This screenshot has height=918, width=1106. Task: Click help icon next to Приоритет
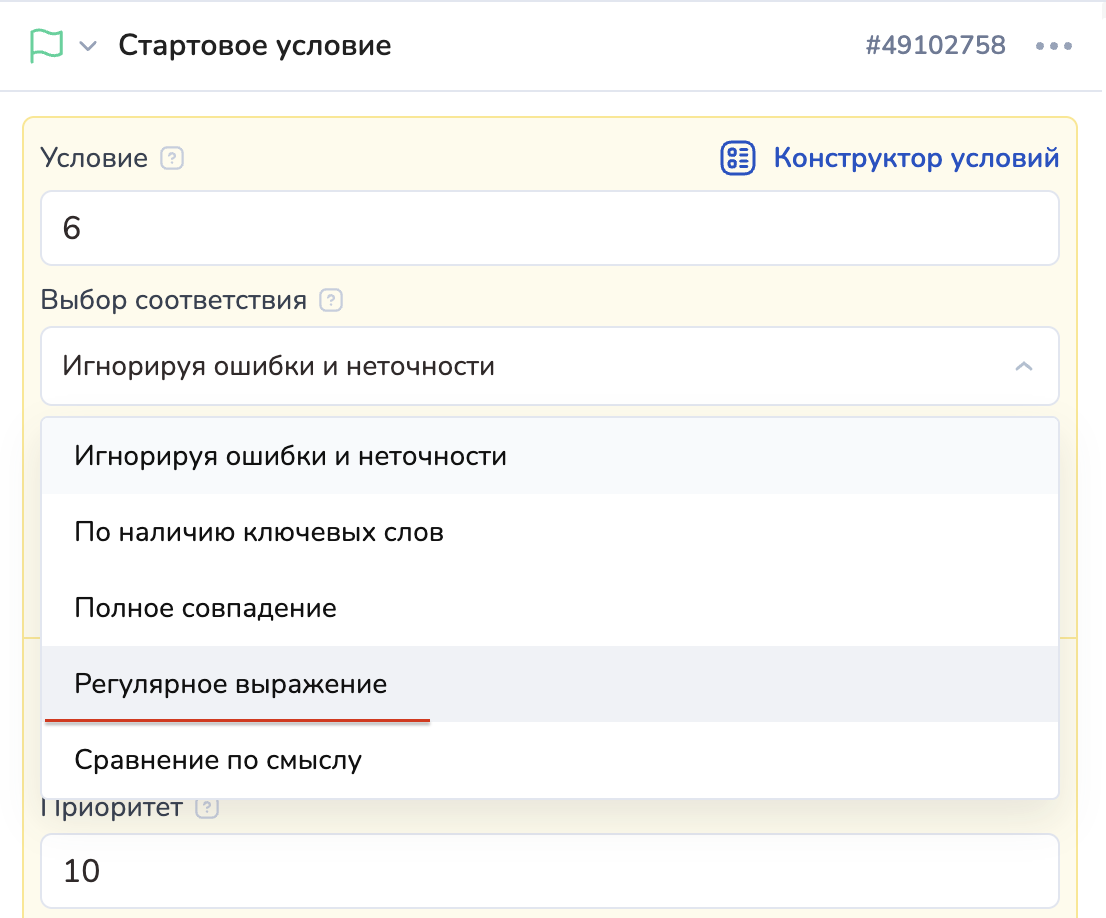click(x=207, y=809)
